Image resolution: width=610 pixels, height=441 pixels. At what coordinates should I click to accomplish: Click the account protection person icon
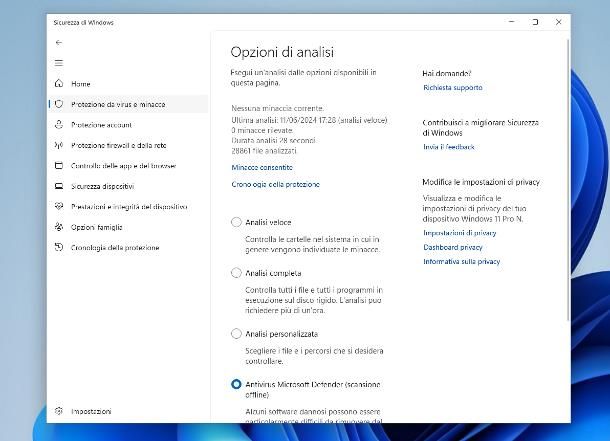point(59,124)
